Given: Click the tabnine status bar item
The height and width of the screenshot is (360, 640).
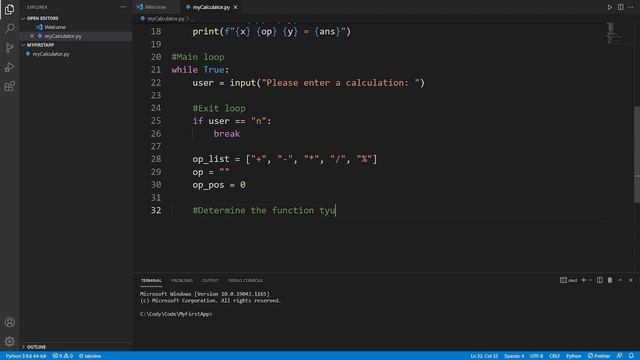Looking at the screenshot, I should point(90,356).
